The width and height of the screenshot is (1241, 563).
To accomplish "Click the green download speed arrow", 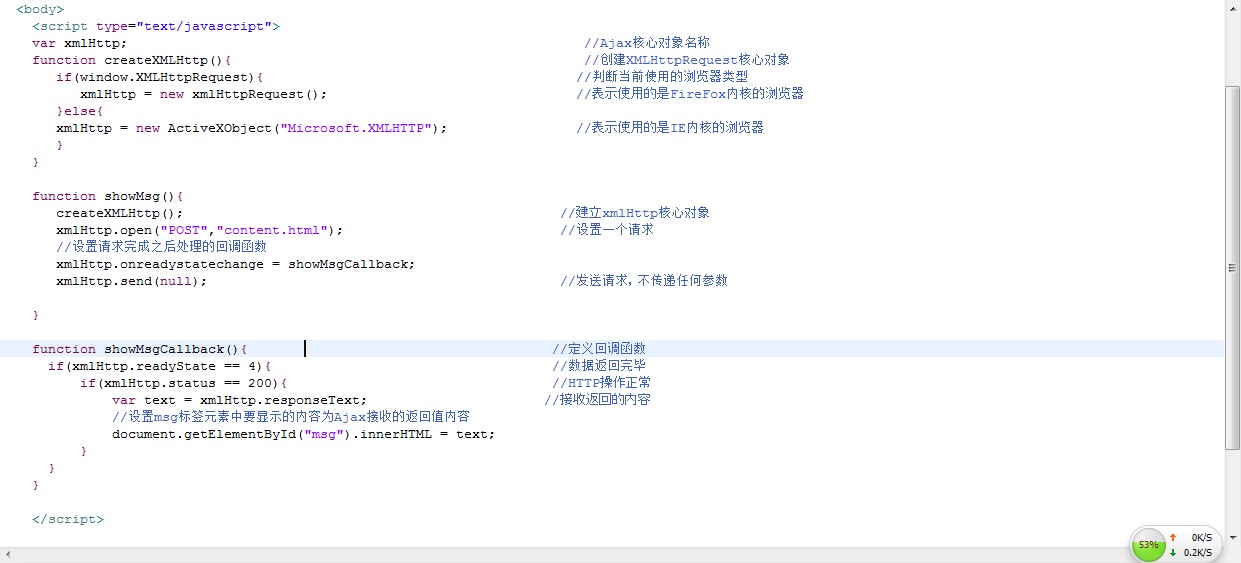I will coord(1173,552).
